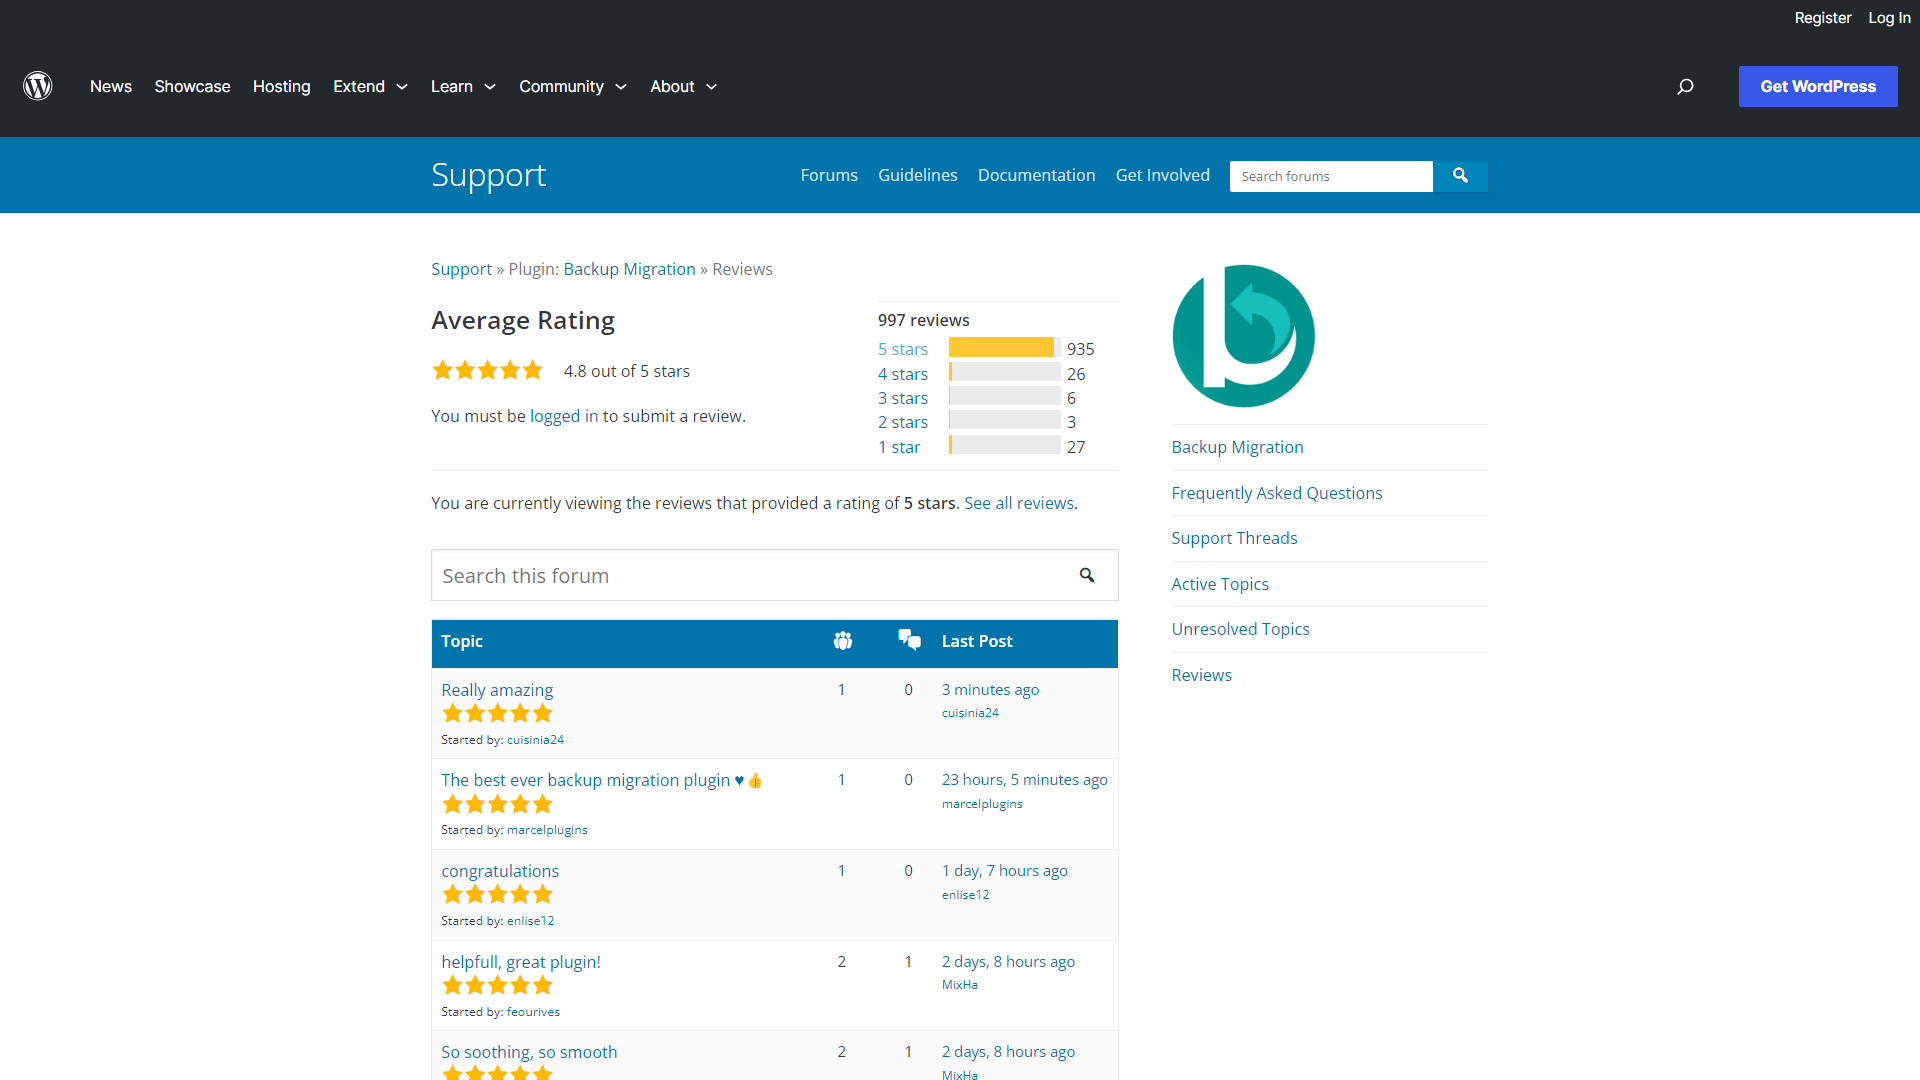The image size is (1920, 1080).
Task: Open the Forums tab in the Support bar
Action: (829, 175)
